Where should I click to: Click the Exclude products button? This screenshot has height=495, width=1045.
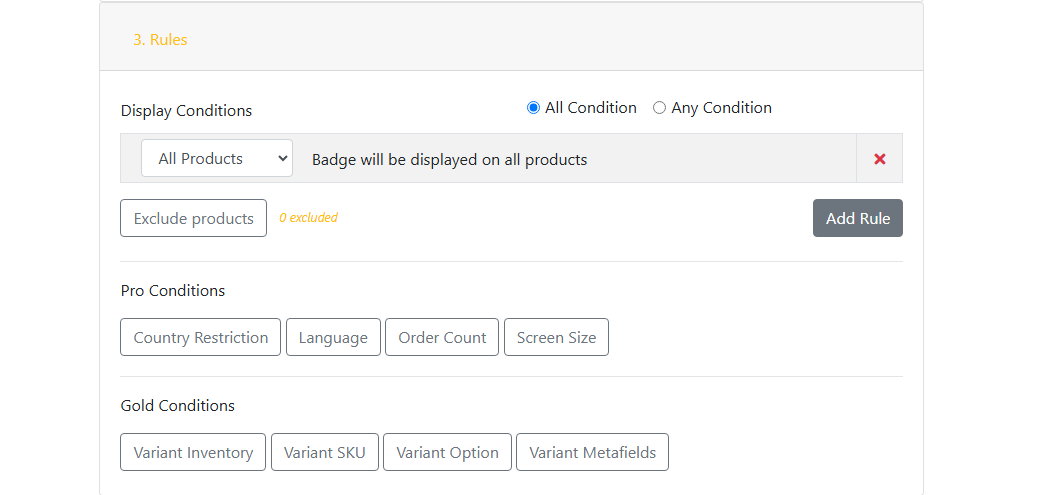click(193, 218)
